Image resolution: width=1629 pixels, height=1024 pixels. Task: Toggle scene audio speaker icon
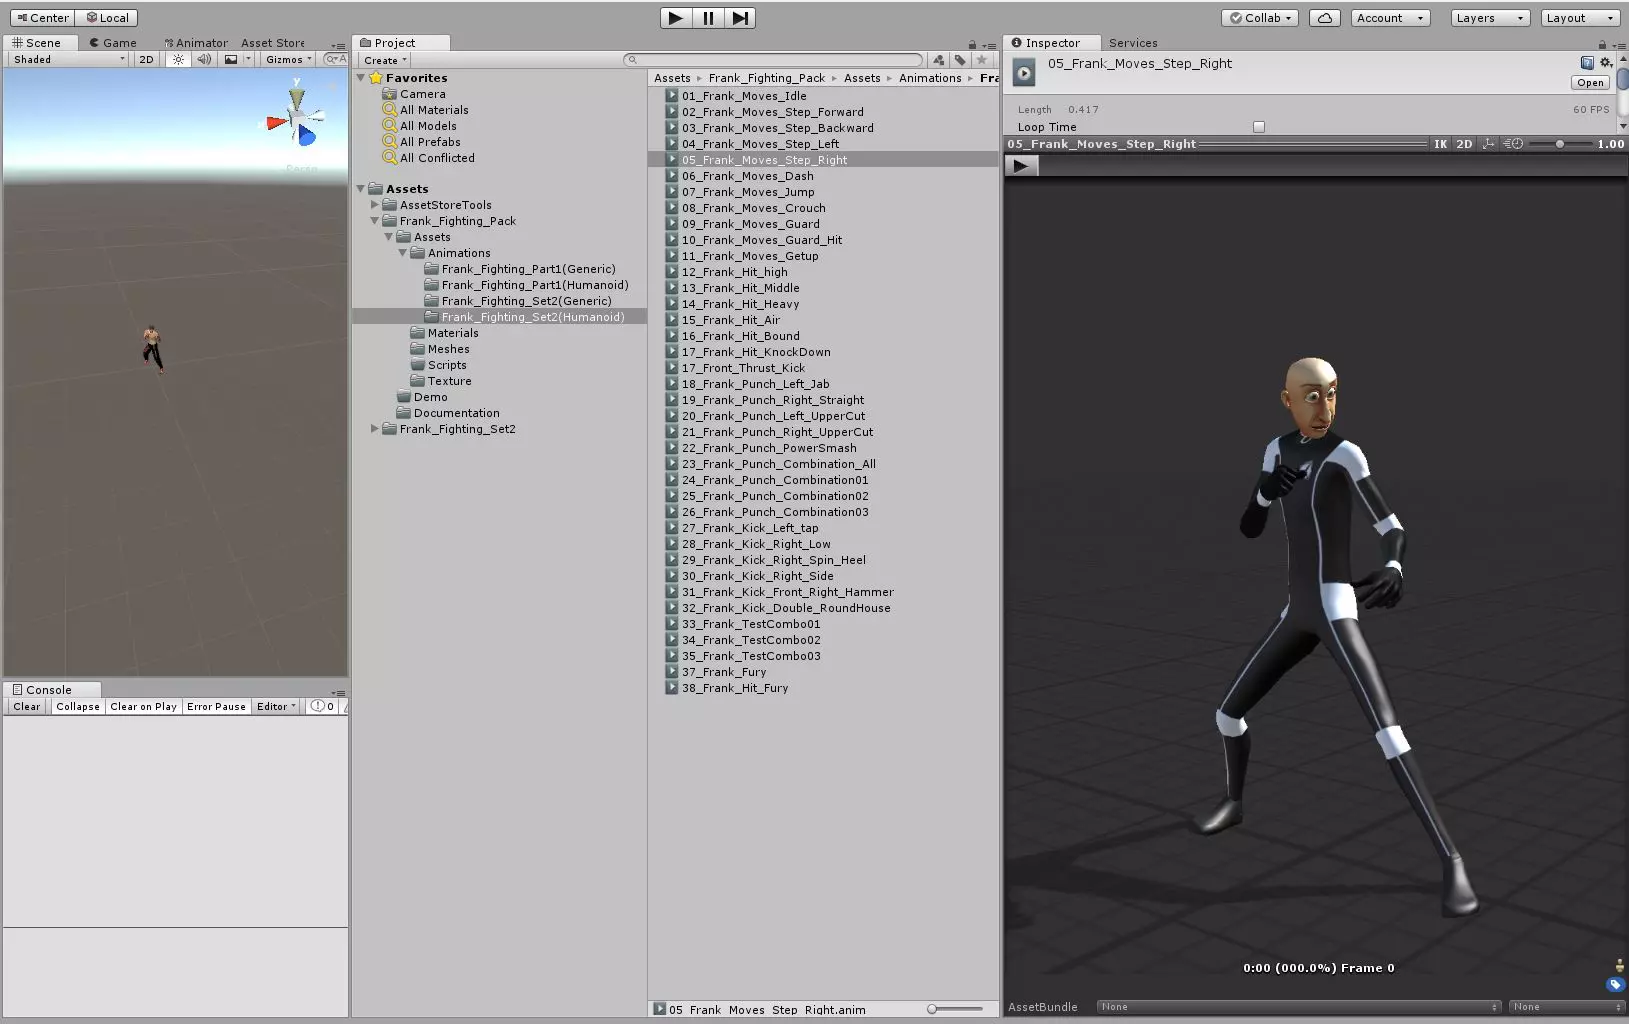click(204, 60)
